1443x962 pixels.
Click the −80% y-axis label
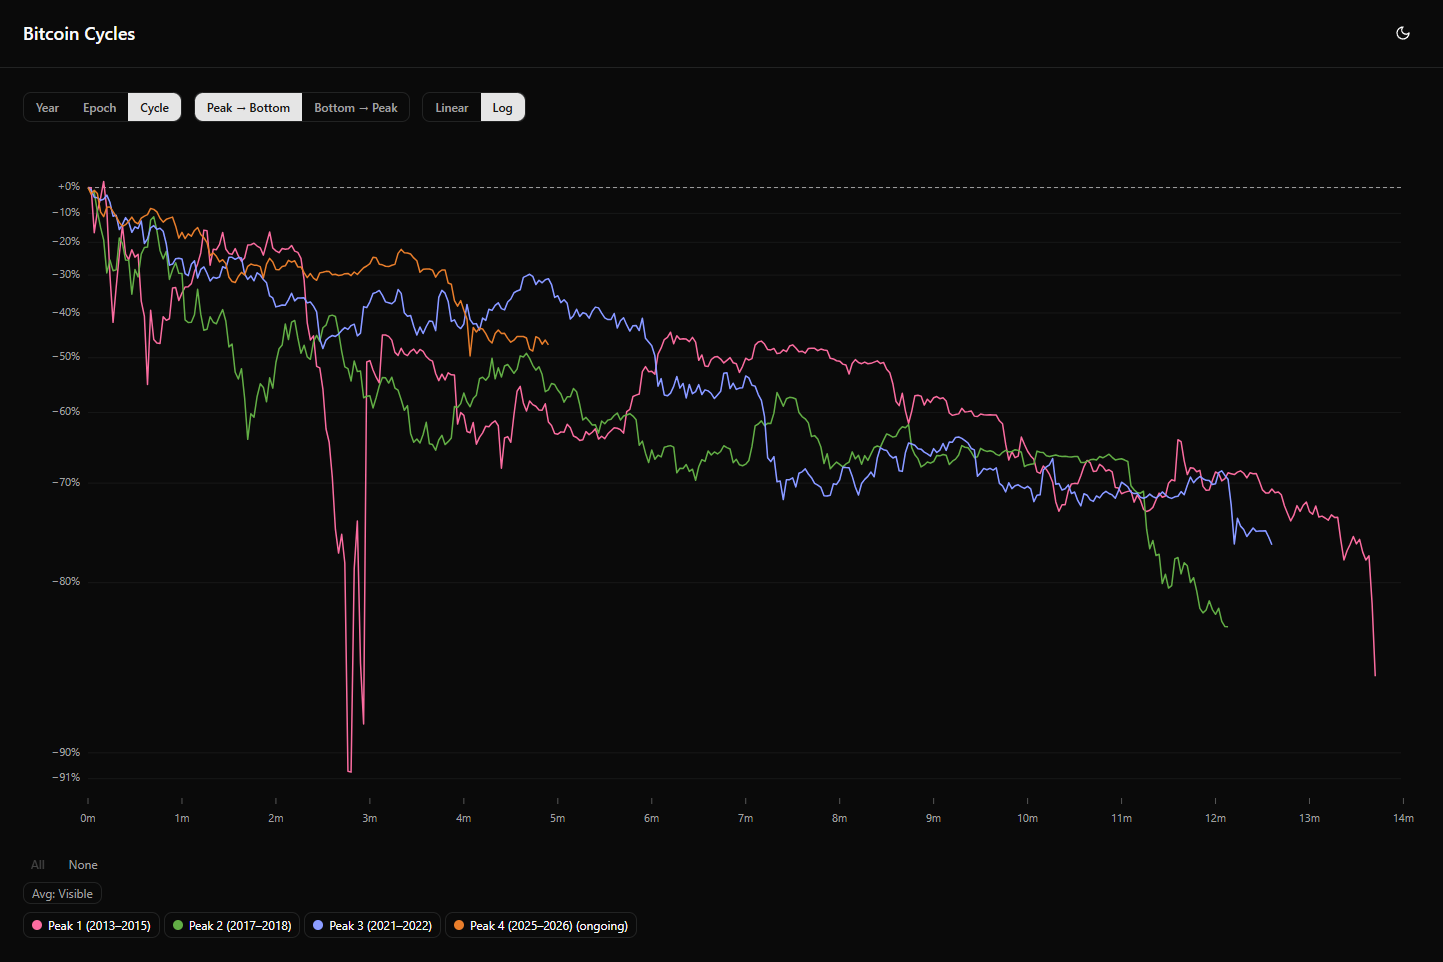[66, 582]
